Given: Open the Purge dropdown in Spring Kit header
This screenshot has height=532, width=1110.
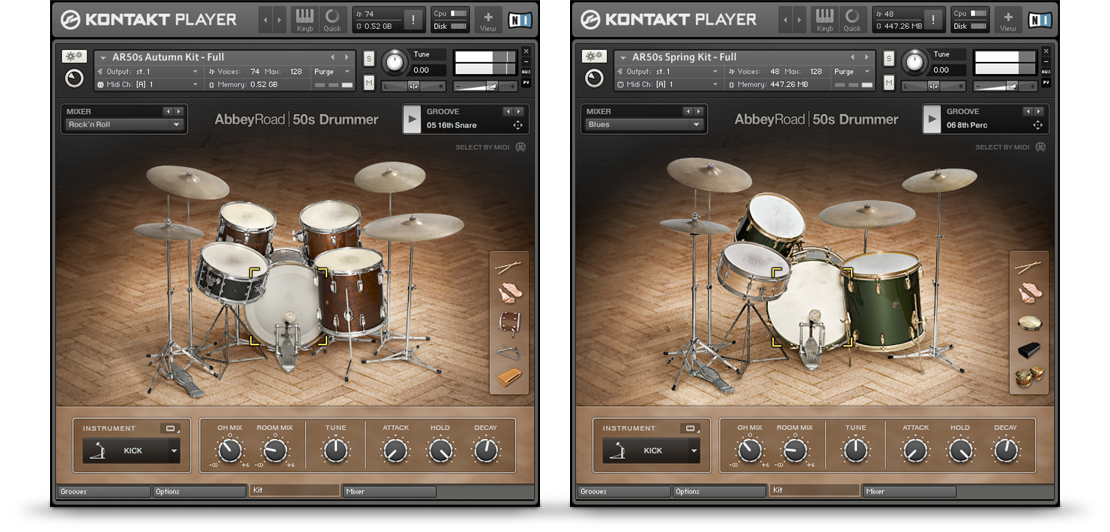Looking at the screenshot, I should point(854,71).
